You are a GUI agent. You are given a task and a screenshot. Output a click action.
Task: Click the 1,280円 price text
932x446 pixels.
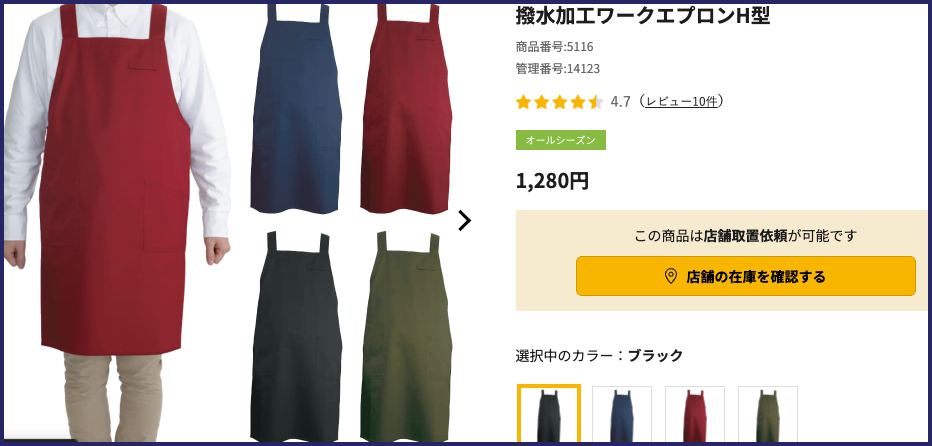(552, 181)
